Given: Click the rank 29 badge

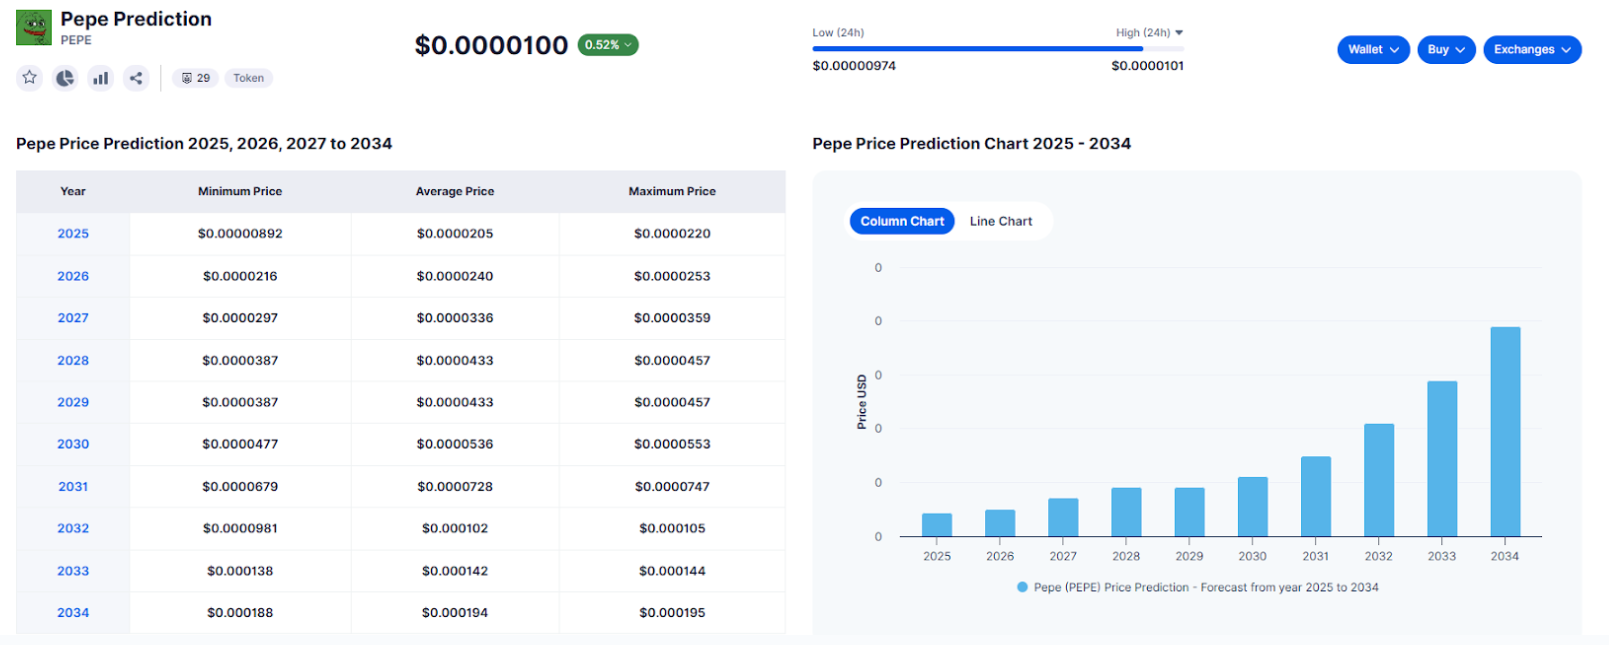Looking at the screenshot, I should tap(195, 78).
